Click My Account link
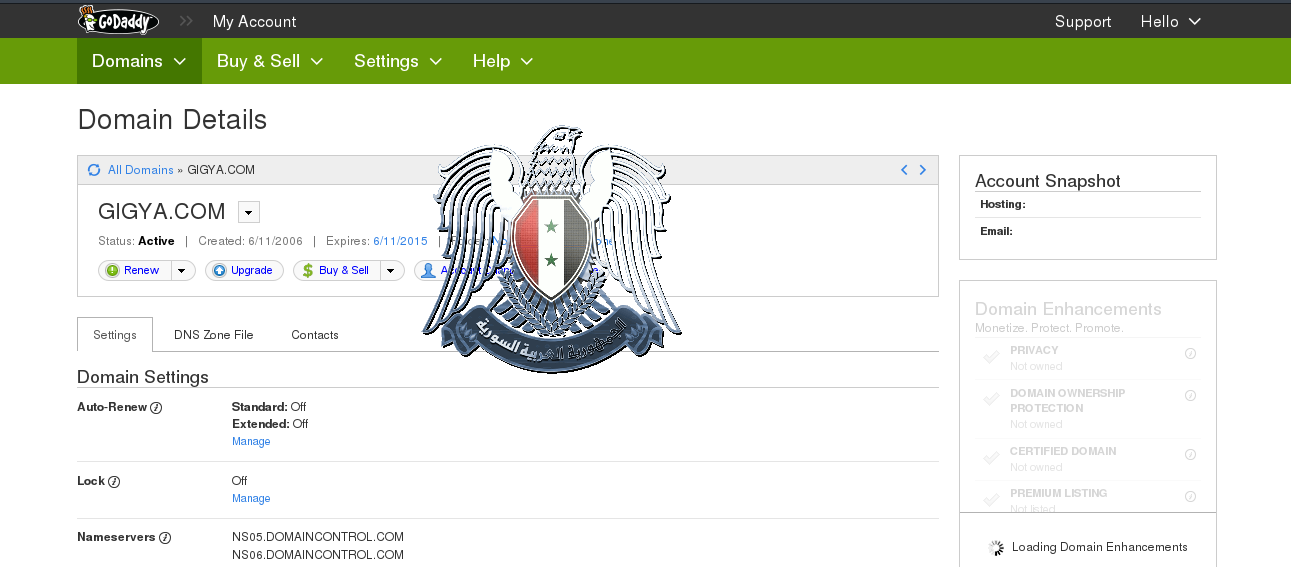The height and width of the screenshot is (567, 1291). [x=254, y=21]
